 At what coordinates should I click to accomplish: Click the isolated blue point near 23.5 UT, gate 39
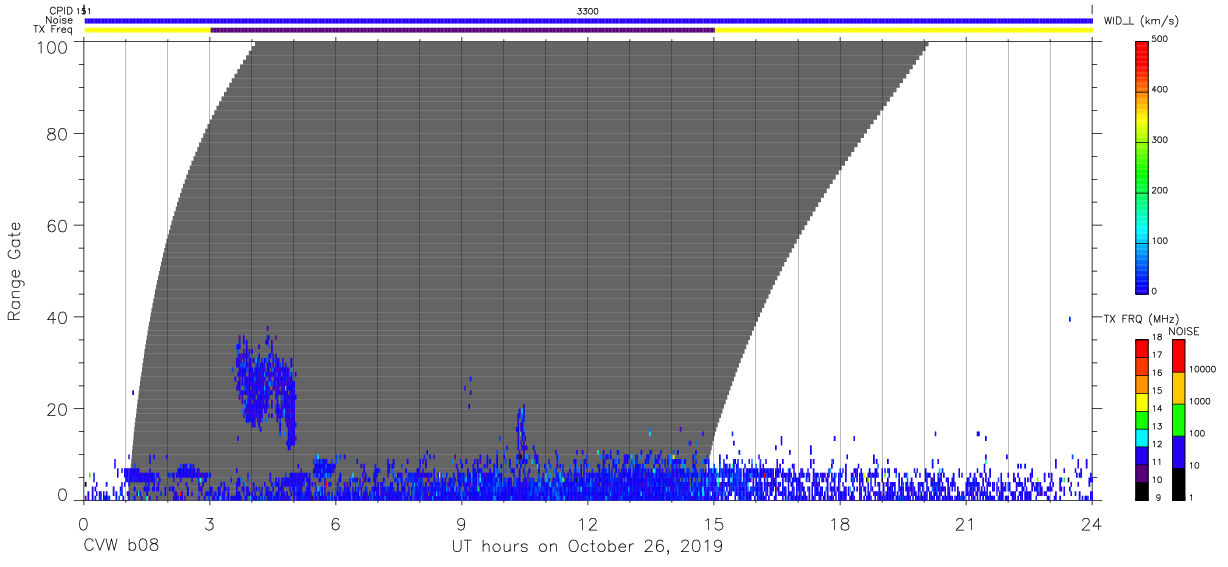coord(1070,319)
